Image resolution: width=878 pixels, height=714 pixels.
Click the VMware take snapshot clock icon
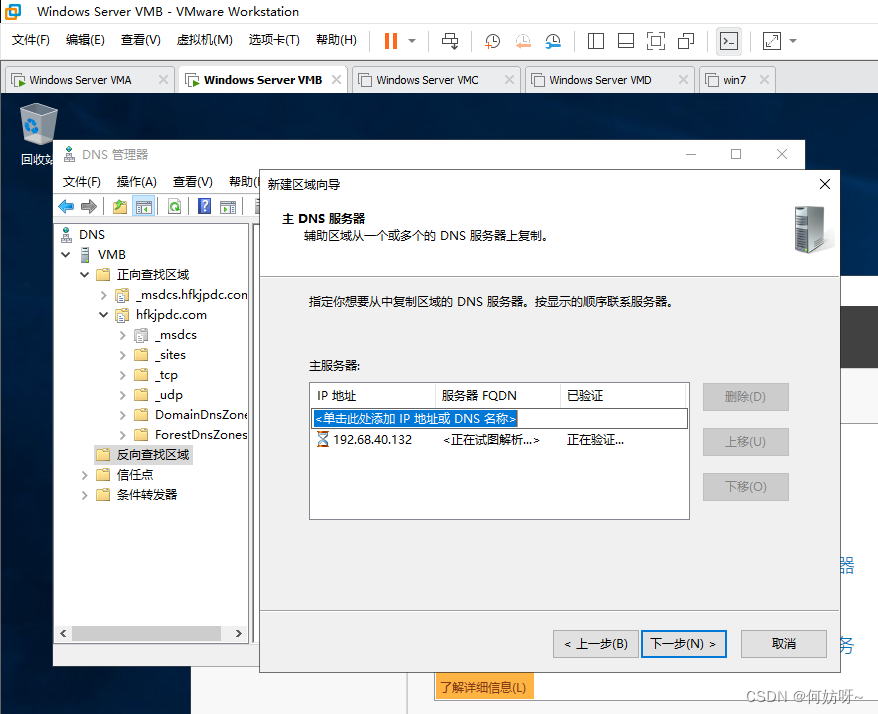493,41
